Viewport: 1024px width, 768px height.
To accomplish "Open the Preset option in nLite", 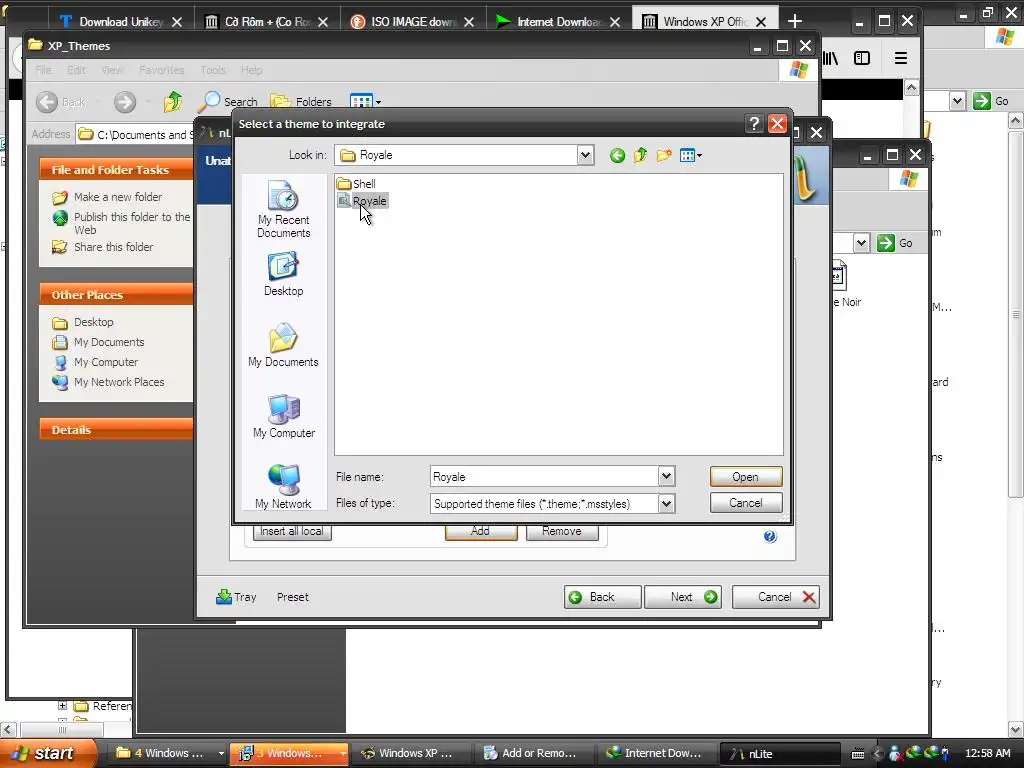I will coord(293,597).
